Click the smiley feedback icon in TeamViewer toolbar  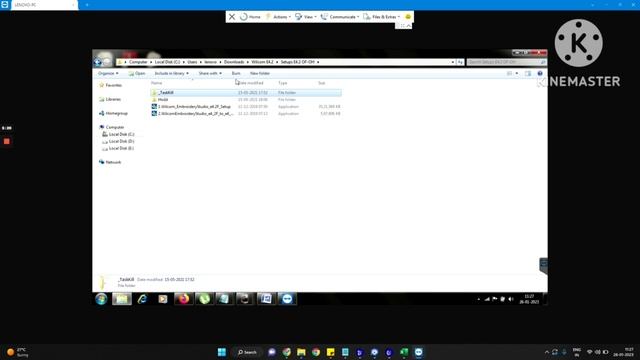[408, 17]
